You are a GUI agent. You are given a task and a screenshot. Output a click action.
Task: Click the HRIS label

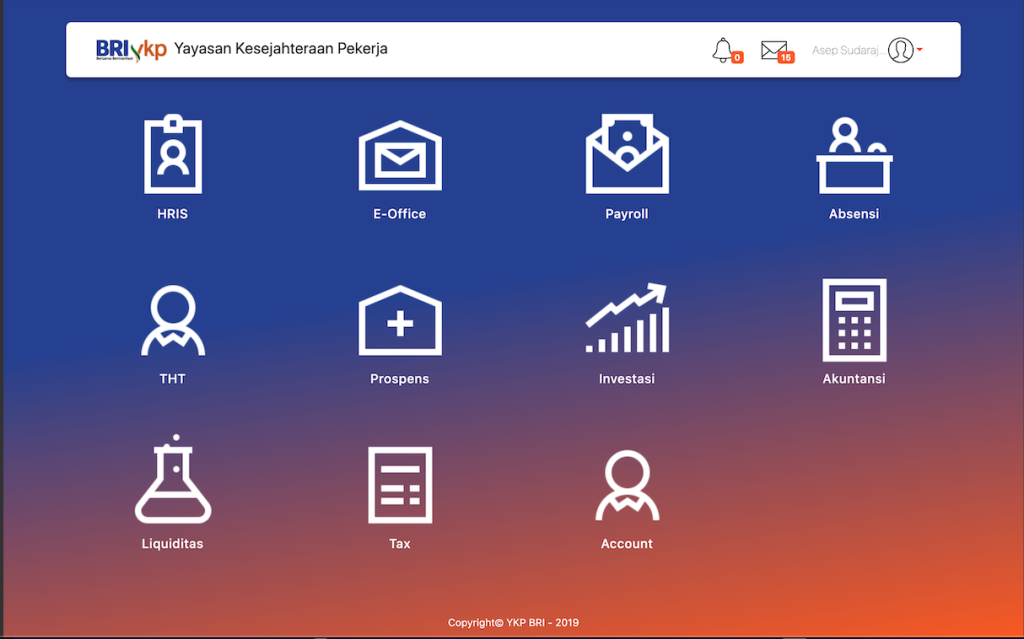(172, 214)
